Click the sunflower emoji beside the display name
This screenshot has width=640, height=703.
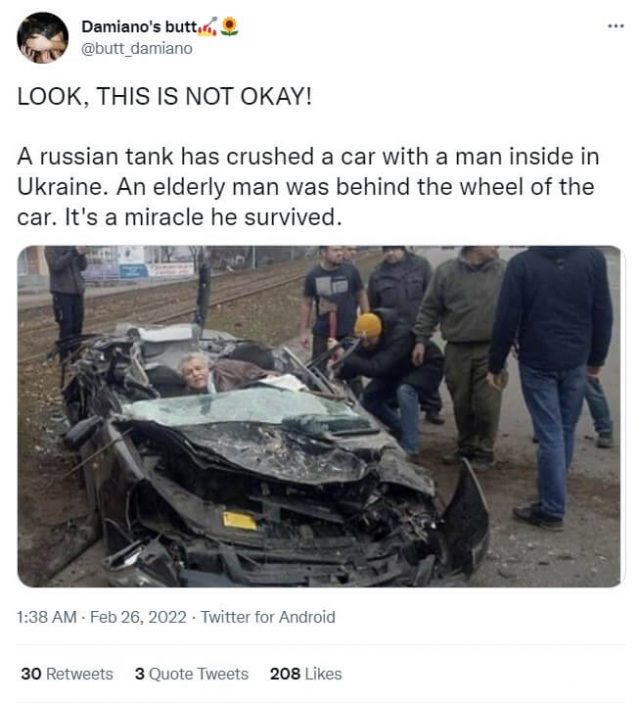pos(230,26)
